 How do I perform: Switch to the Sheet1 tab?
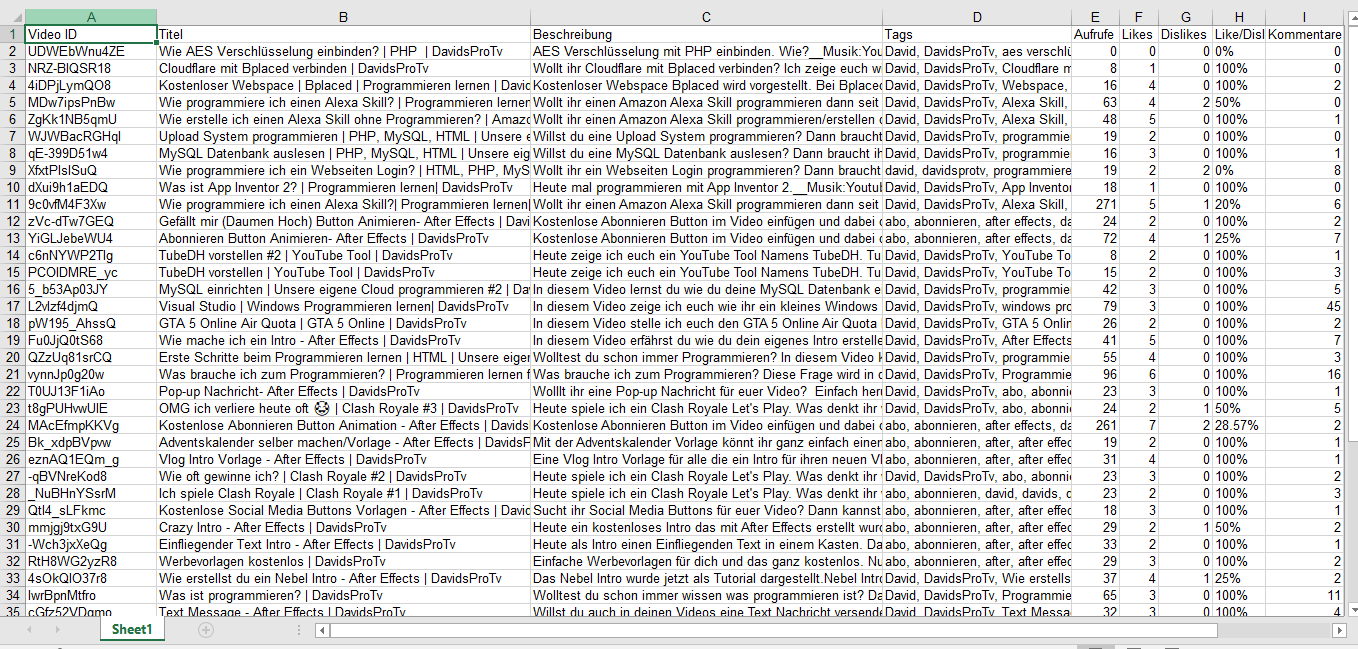point(132,630)
